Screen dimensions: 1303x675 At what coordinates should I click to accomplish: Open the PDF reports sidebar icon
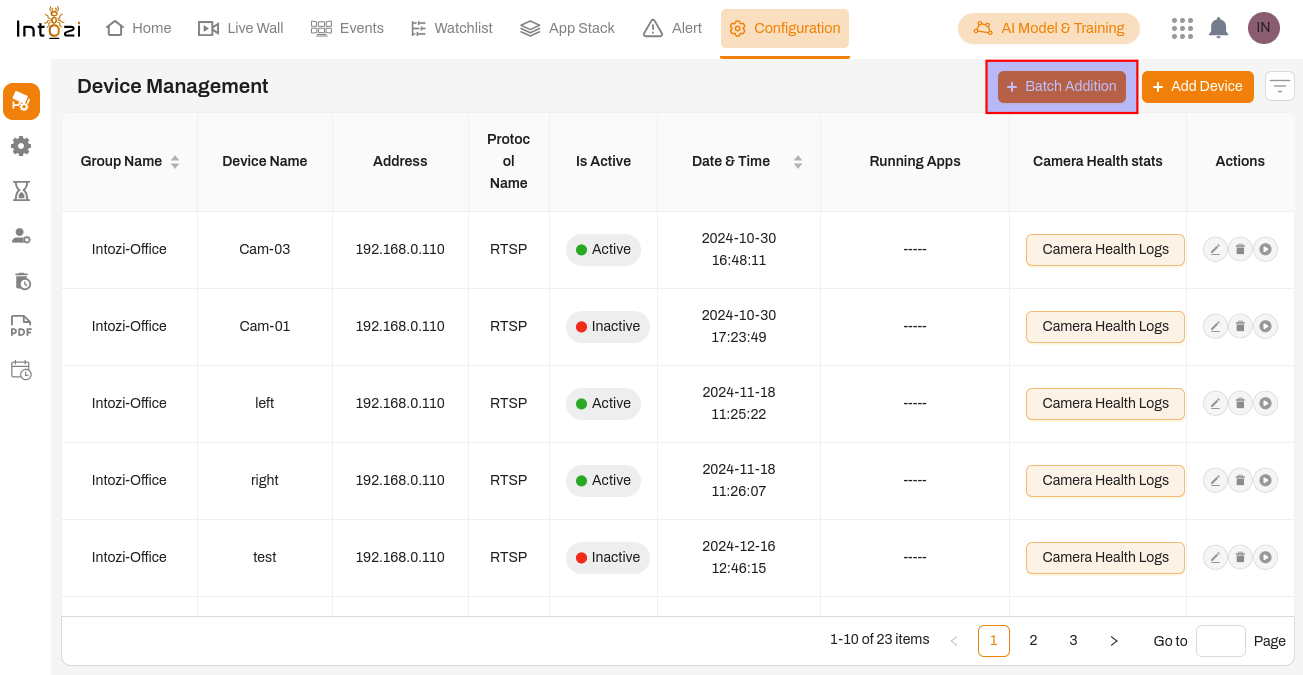pos(21,326)
